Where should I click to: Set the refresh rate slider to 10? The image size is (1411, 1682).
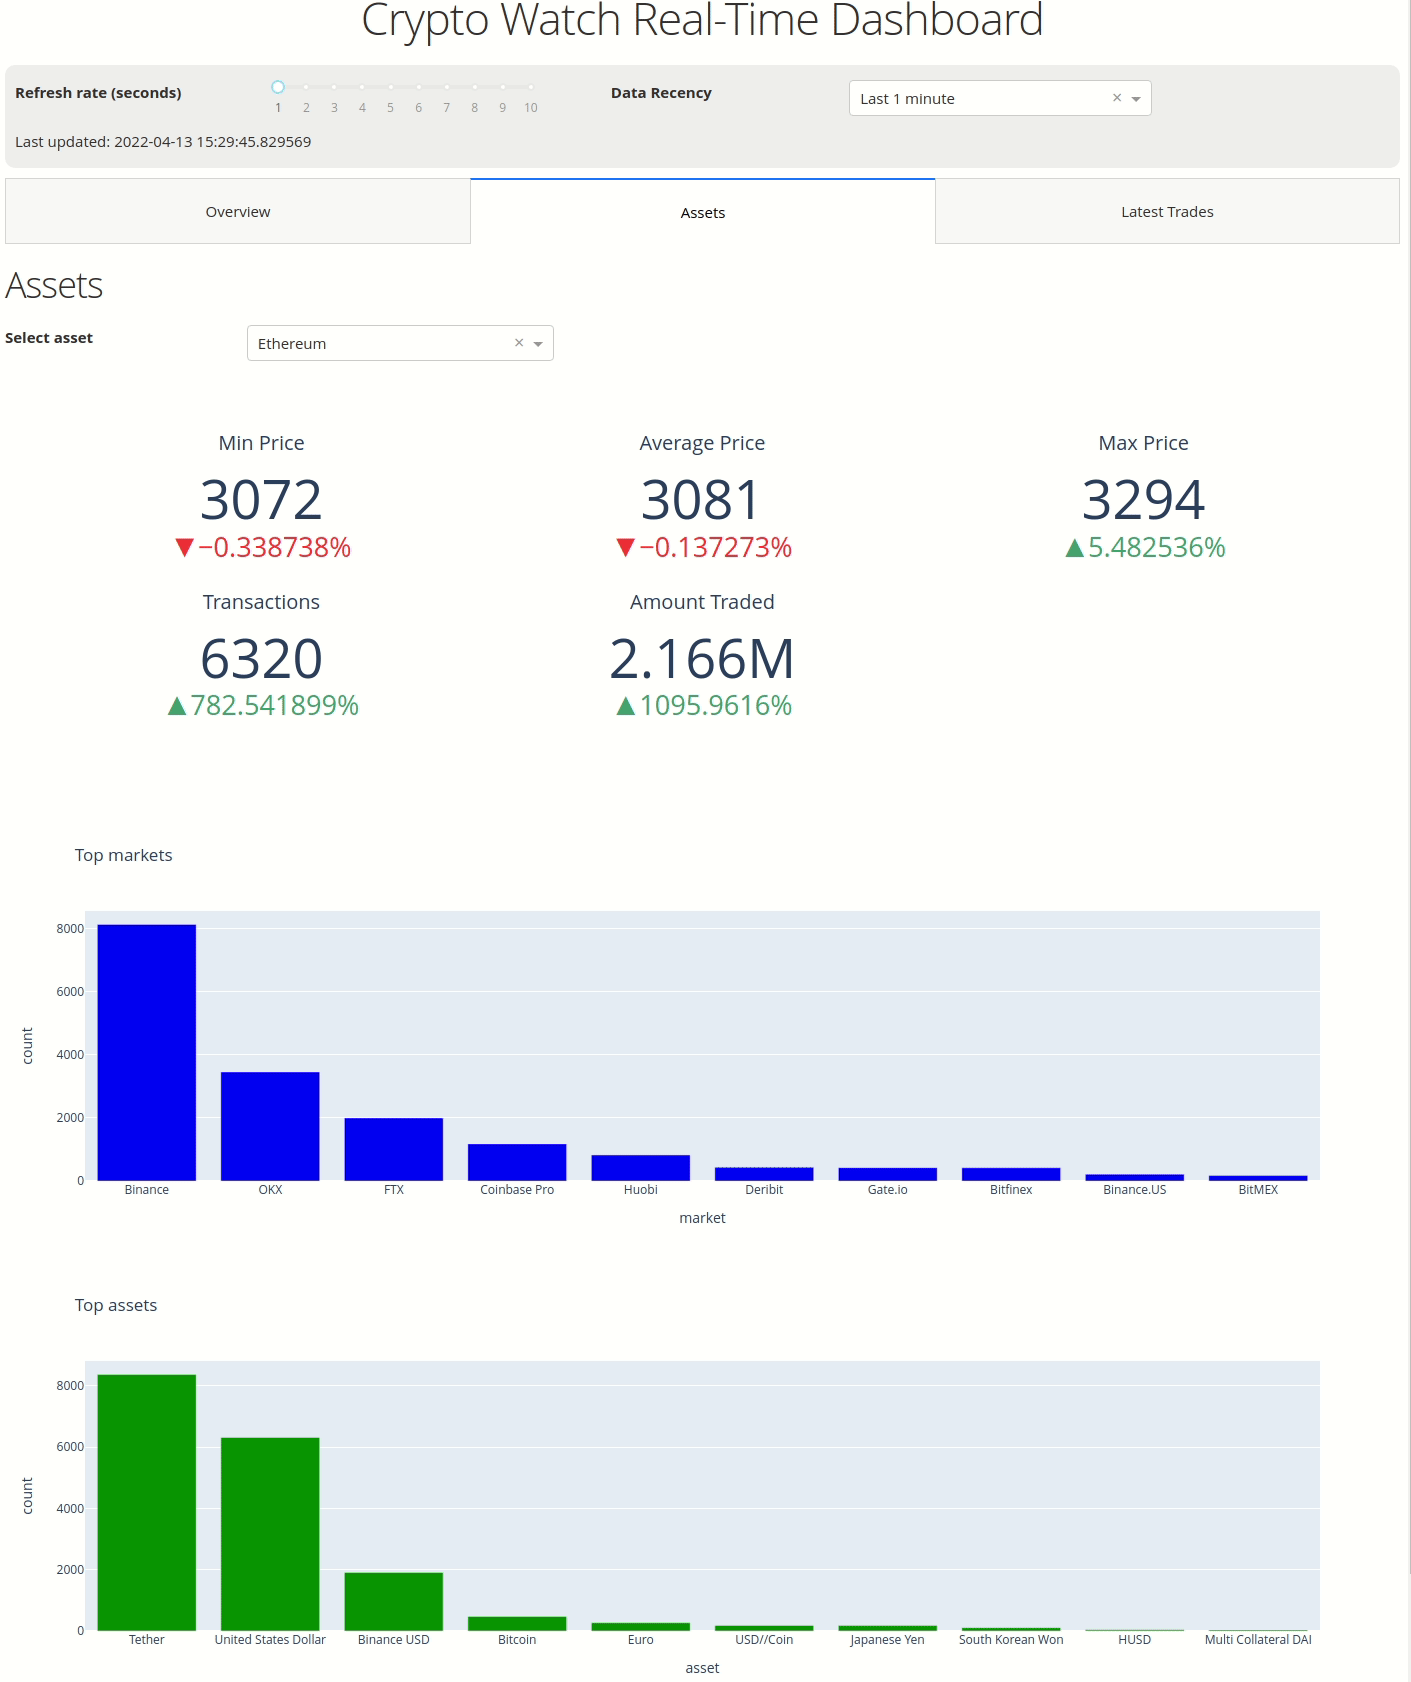[x=530, y=88]
